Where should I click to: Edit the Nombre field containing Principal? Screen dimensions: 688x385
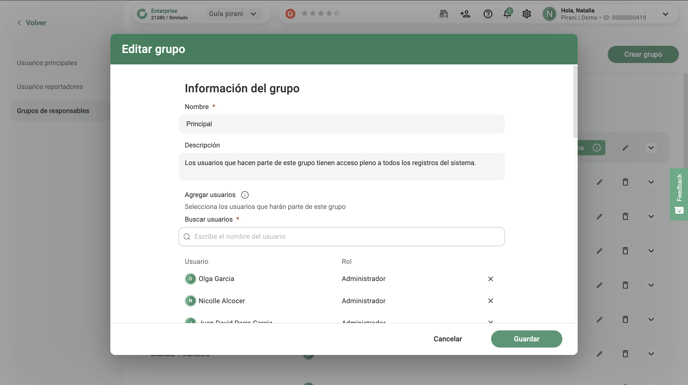point(341,124)
